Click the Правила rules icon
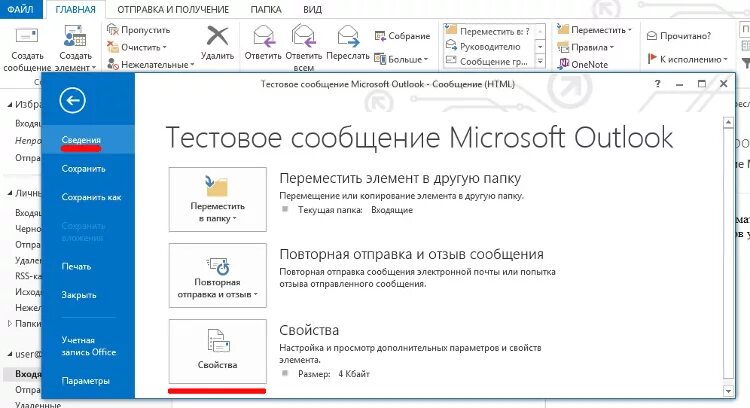The image size is (750, 408). tap(563, 47)
